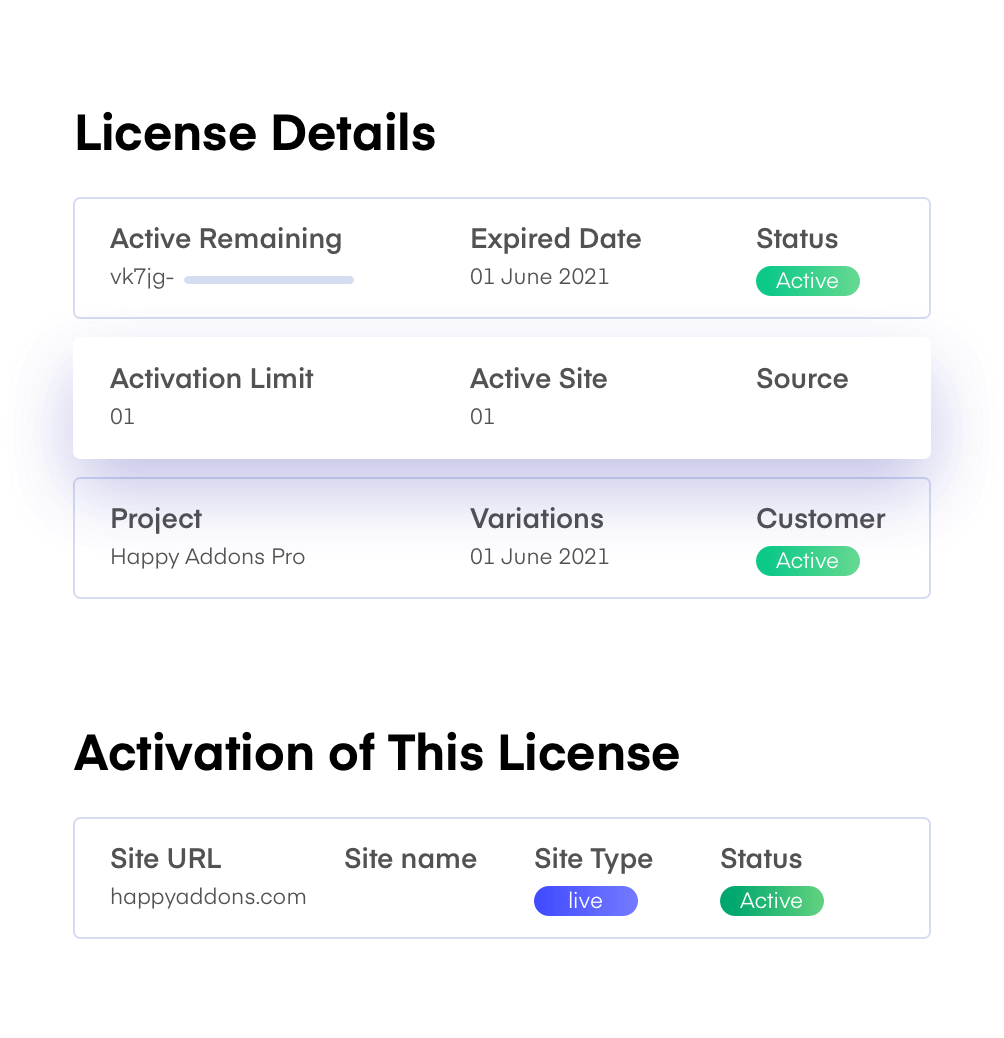
Task: Click the Active Remaining label
Action: pyautogui.click(x=226, y=239)
